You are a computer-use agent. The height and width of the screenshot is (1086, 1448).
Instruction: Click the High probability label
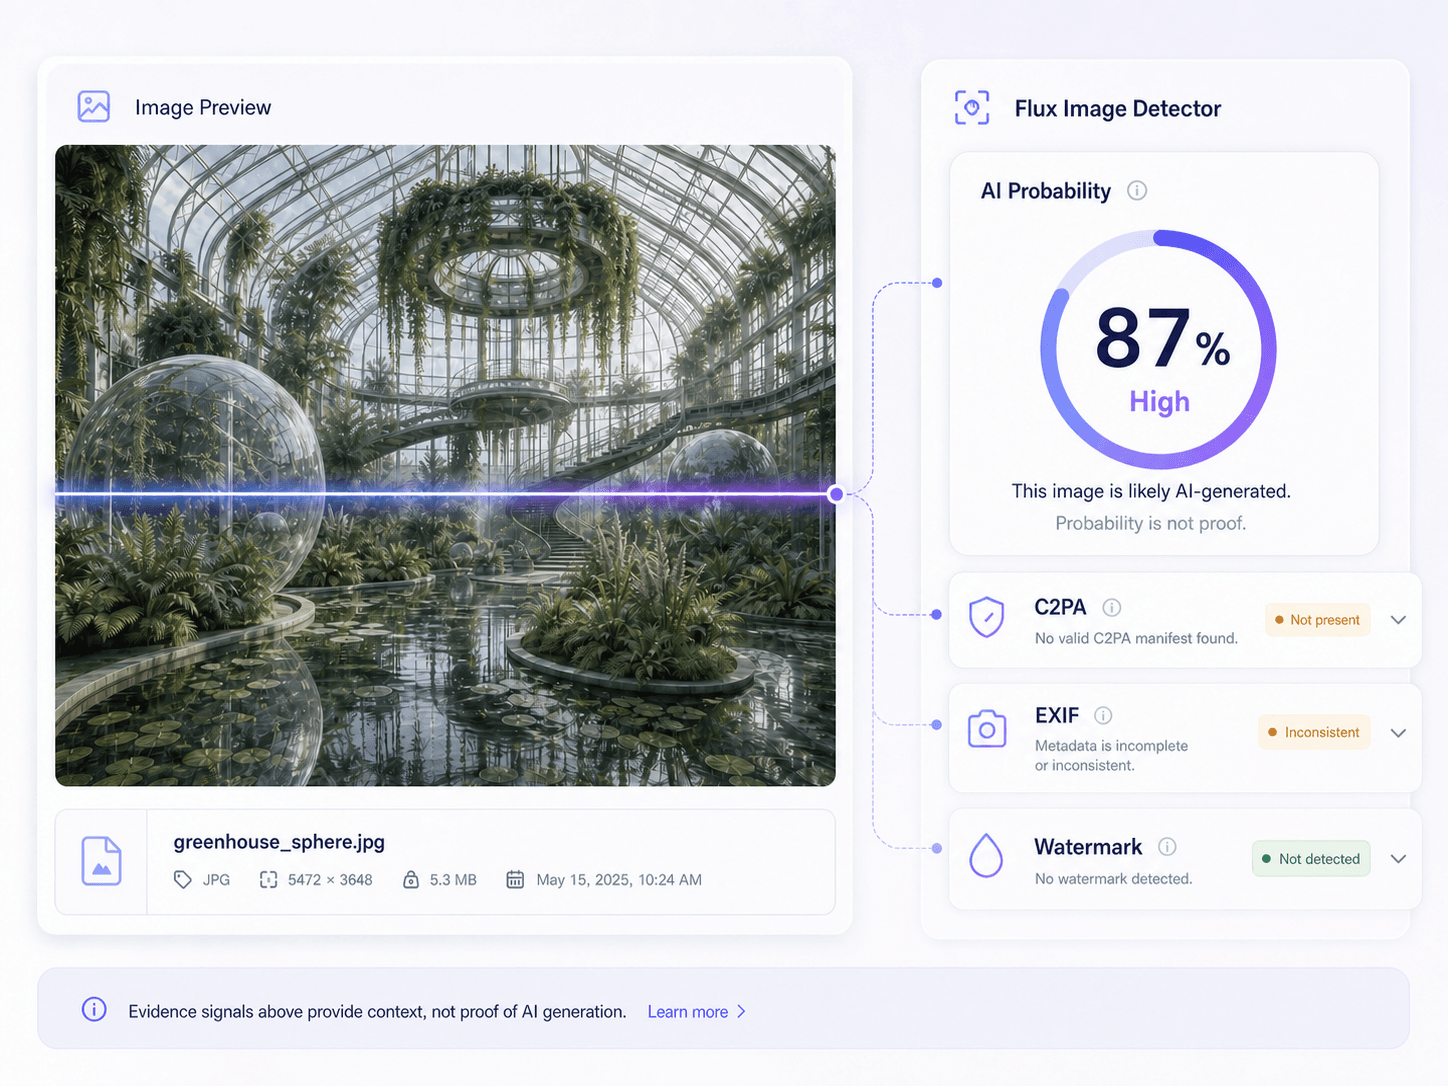coord(1160,402)
